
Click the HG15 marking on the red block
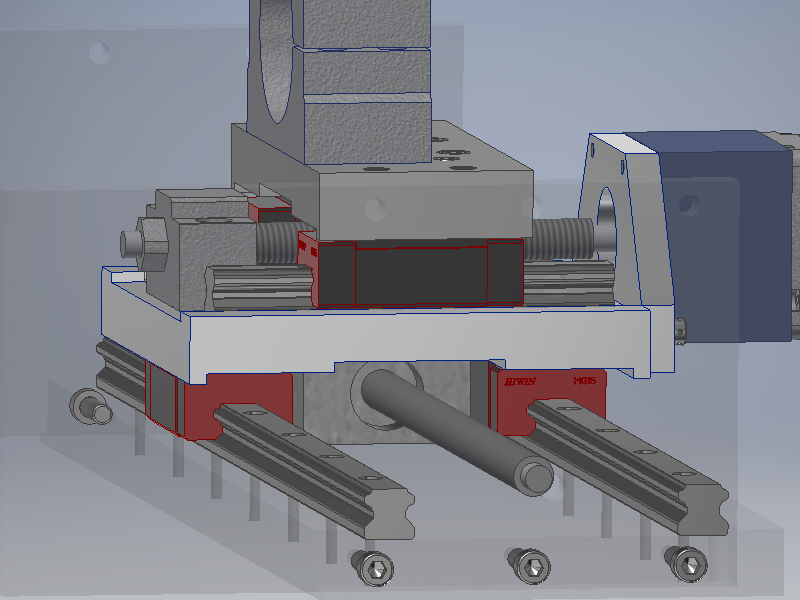tap(584, 381)
